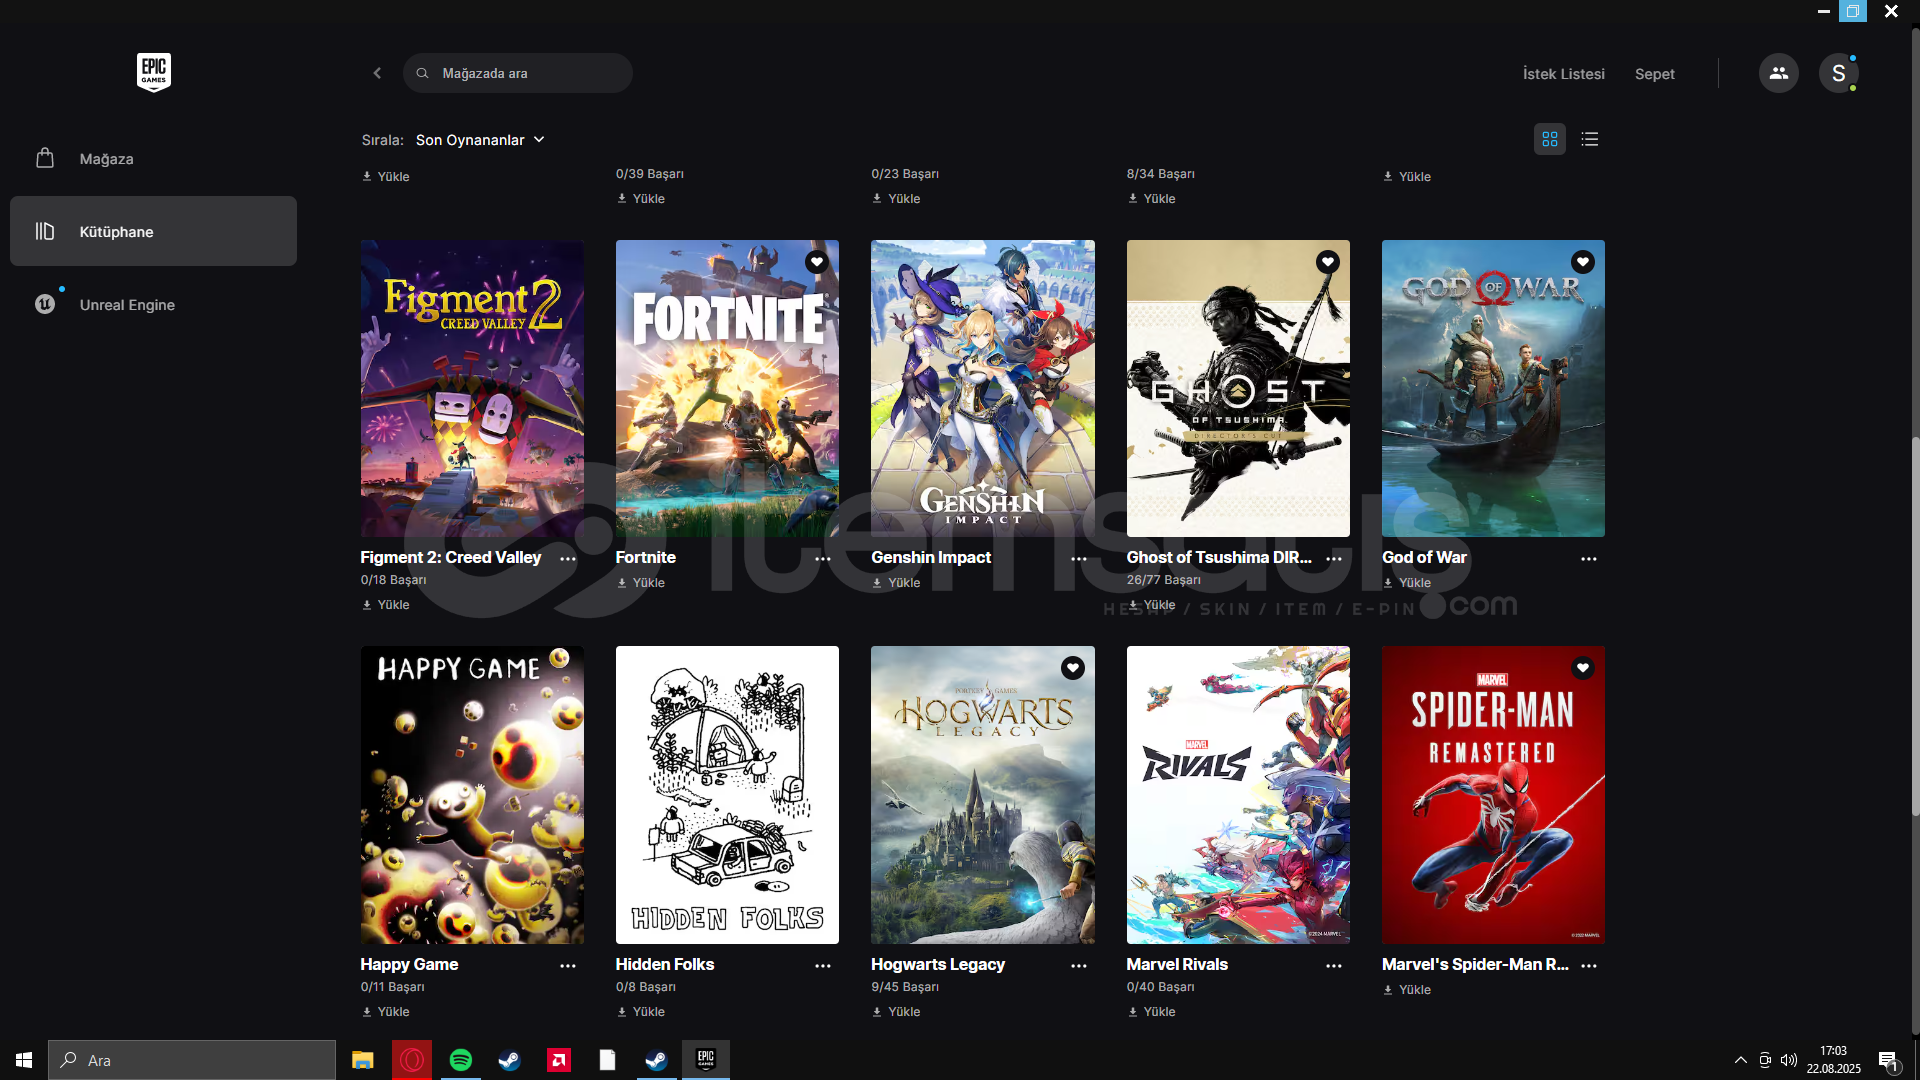Open the three-dot menu for Genshin Impact
This screenshot has height=1080, width=1920.
click(1079, 559)
